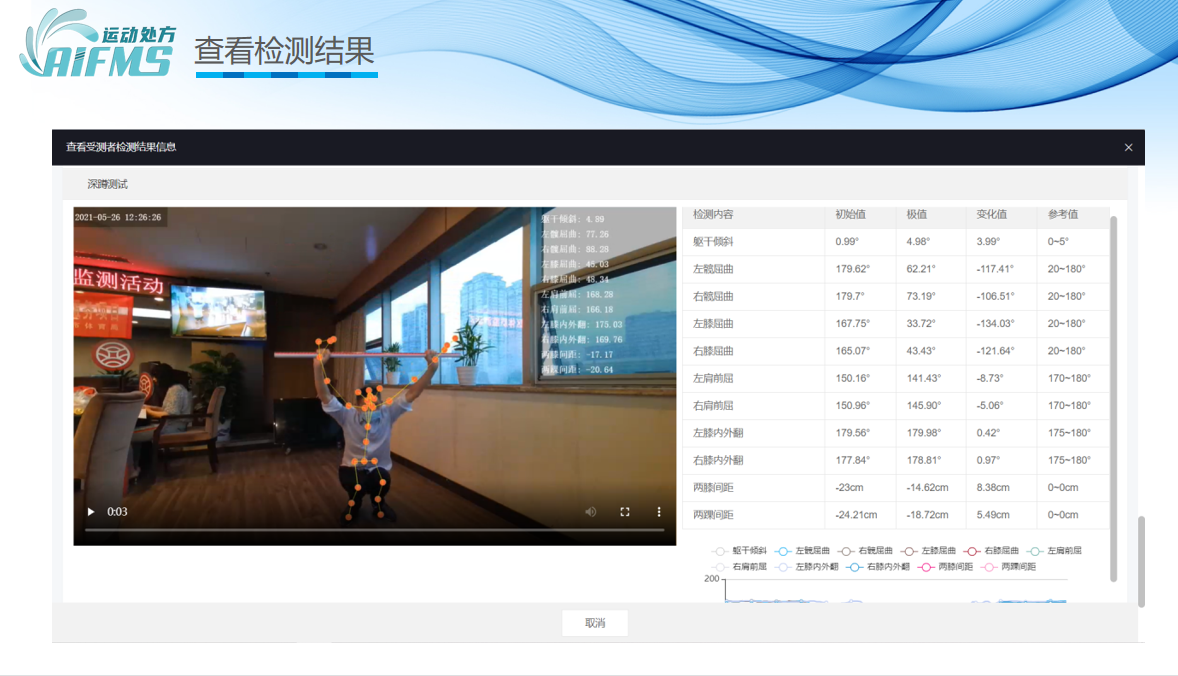Toggle 两踝间距 legend marker
The width and height of the screenshot is (1178, 676).
pos(989,567)
